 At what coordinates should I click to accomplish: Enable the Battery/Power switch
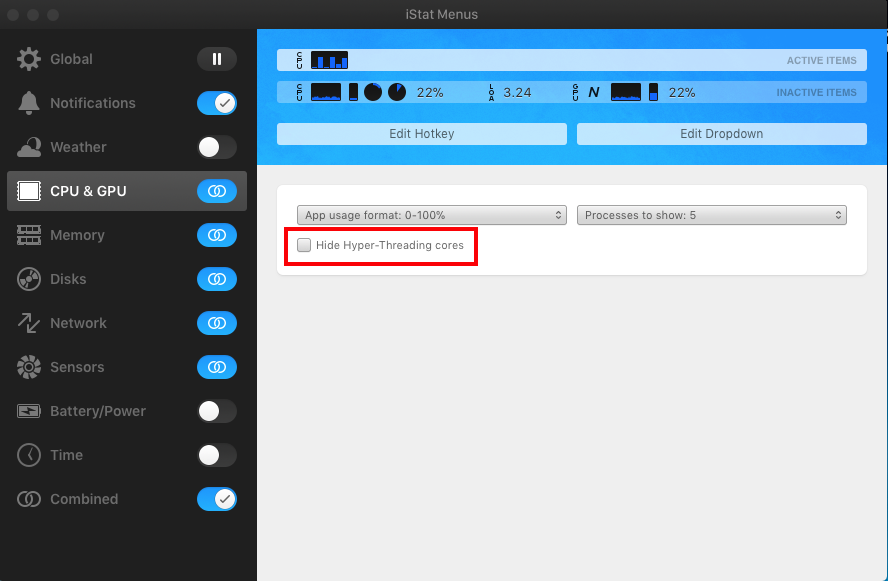[217, 411]
